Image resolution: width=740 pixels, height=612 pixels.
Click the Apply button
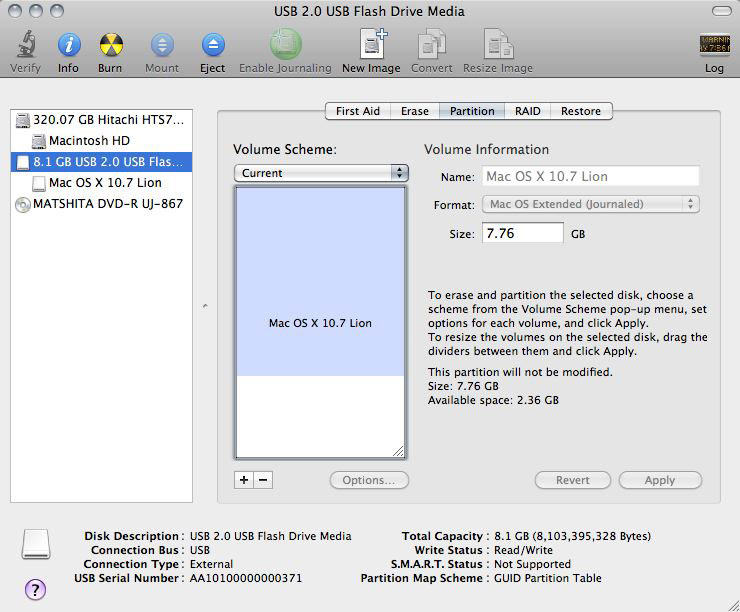click(660, 480)
